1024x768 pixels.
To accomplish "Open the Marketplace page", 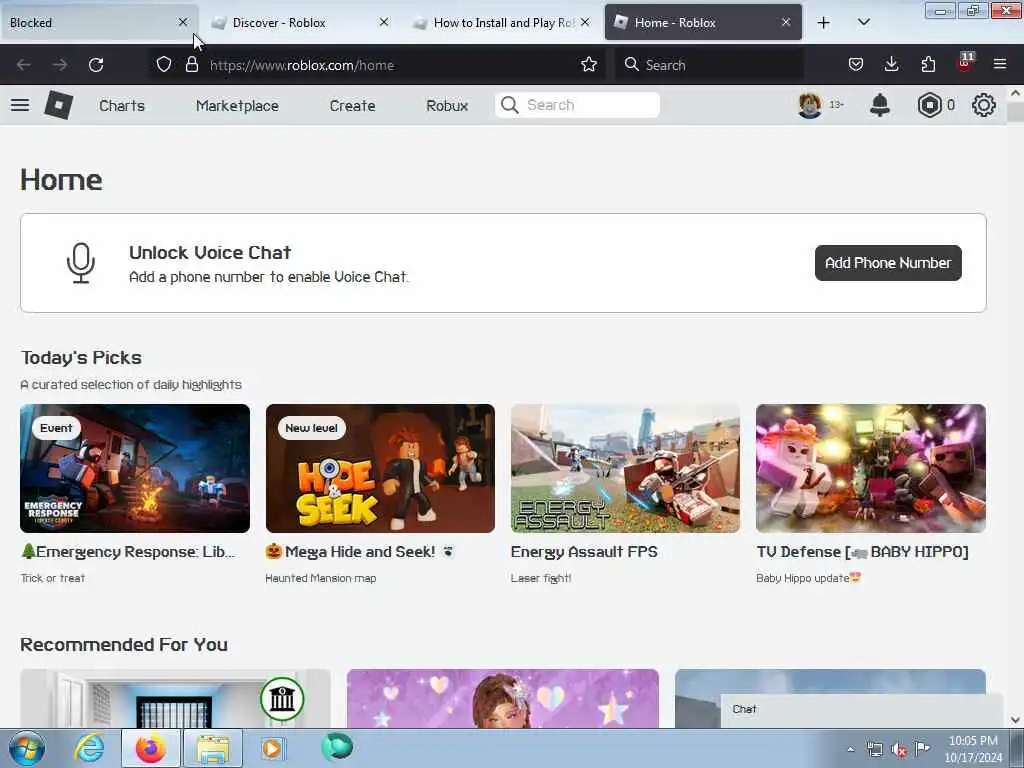I will point(237,106).
